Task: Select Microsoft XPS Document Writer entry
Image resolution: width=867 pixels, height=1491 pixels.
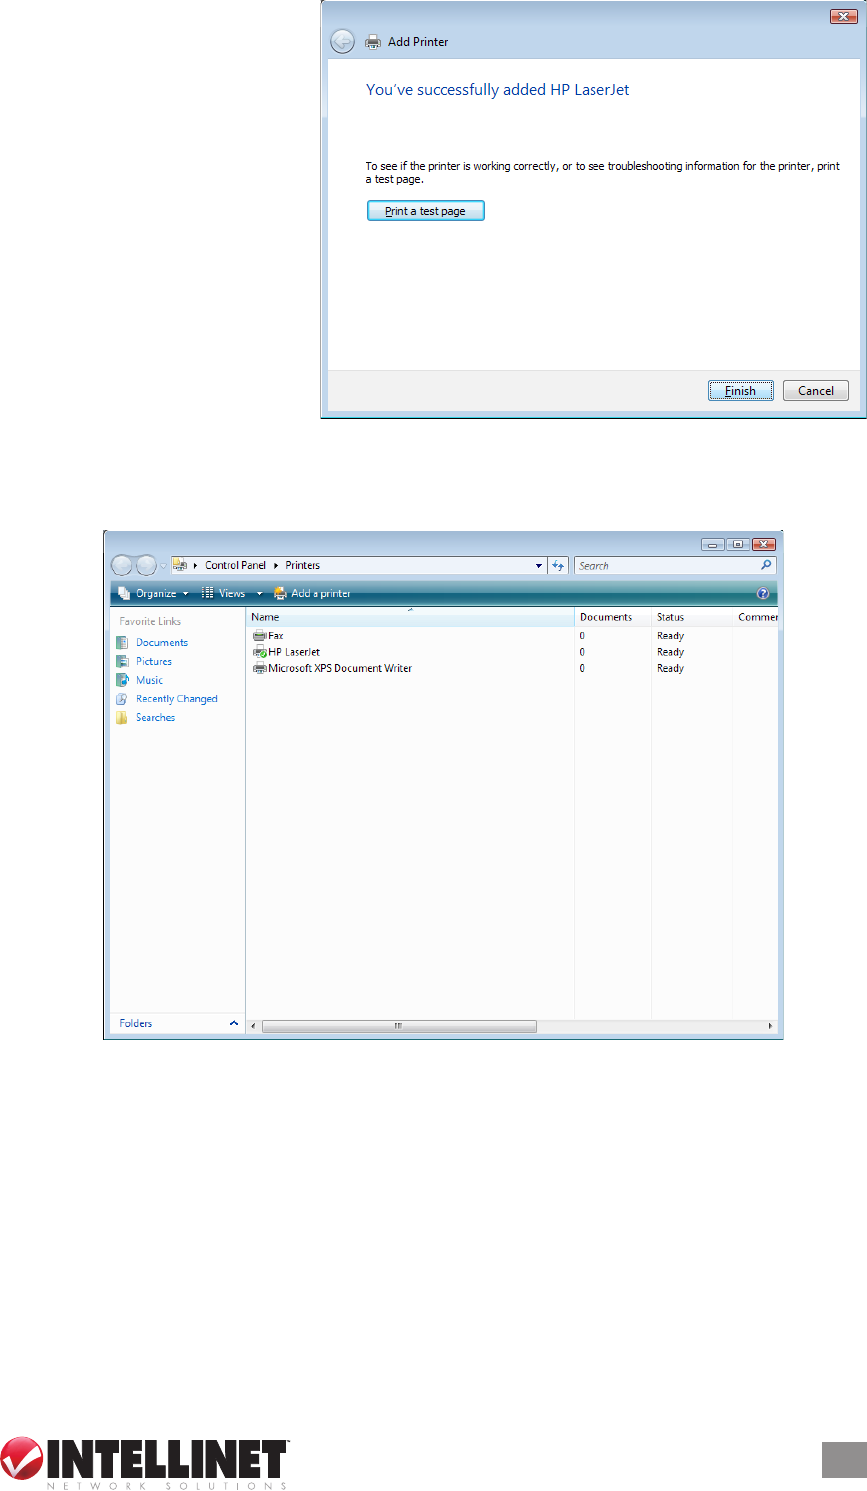Action: [340, 668]
